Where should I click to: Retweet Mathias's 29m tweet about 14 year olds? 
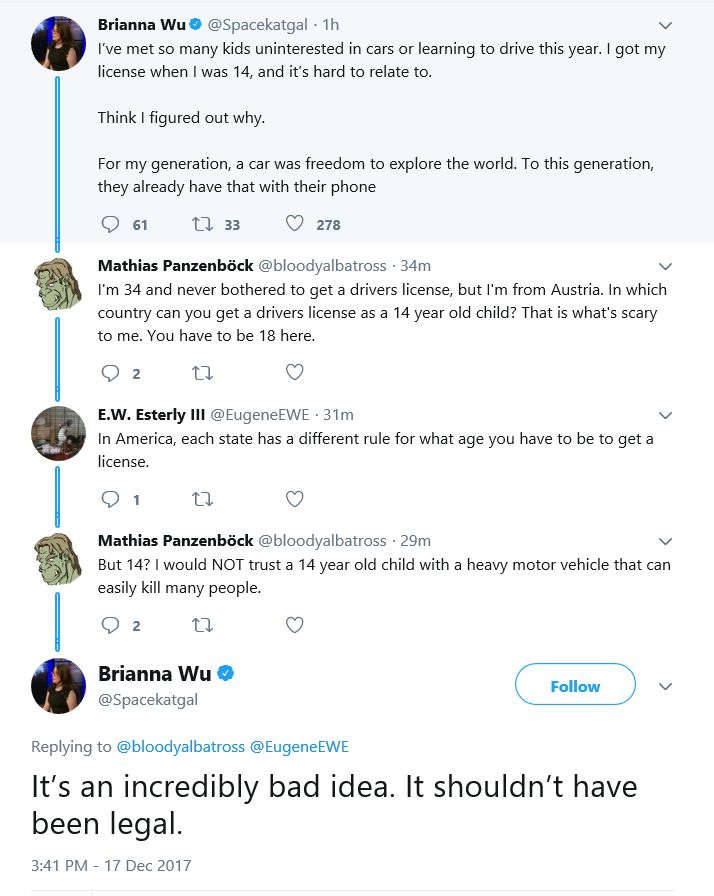tap(202, 625)
